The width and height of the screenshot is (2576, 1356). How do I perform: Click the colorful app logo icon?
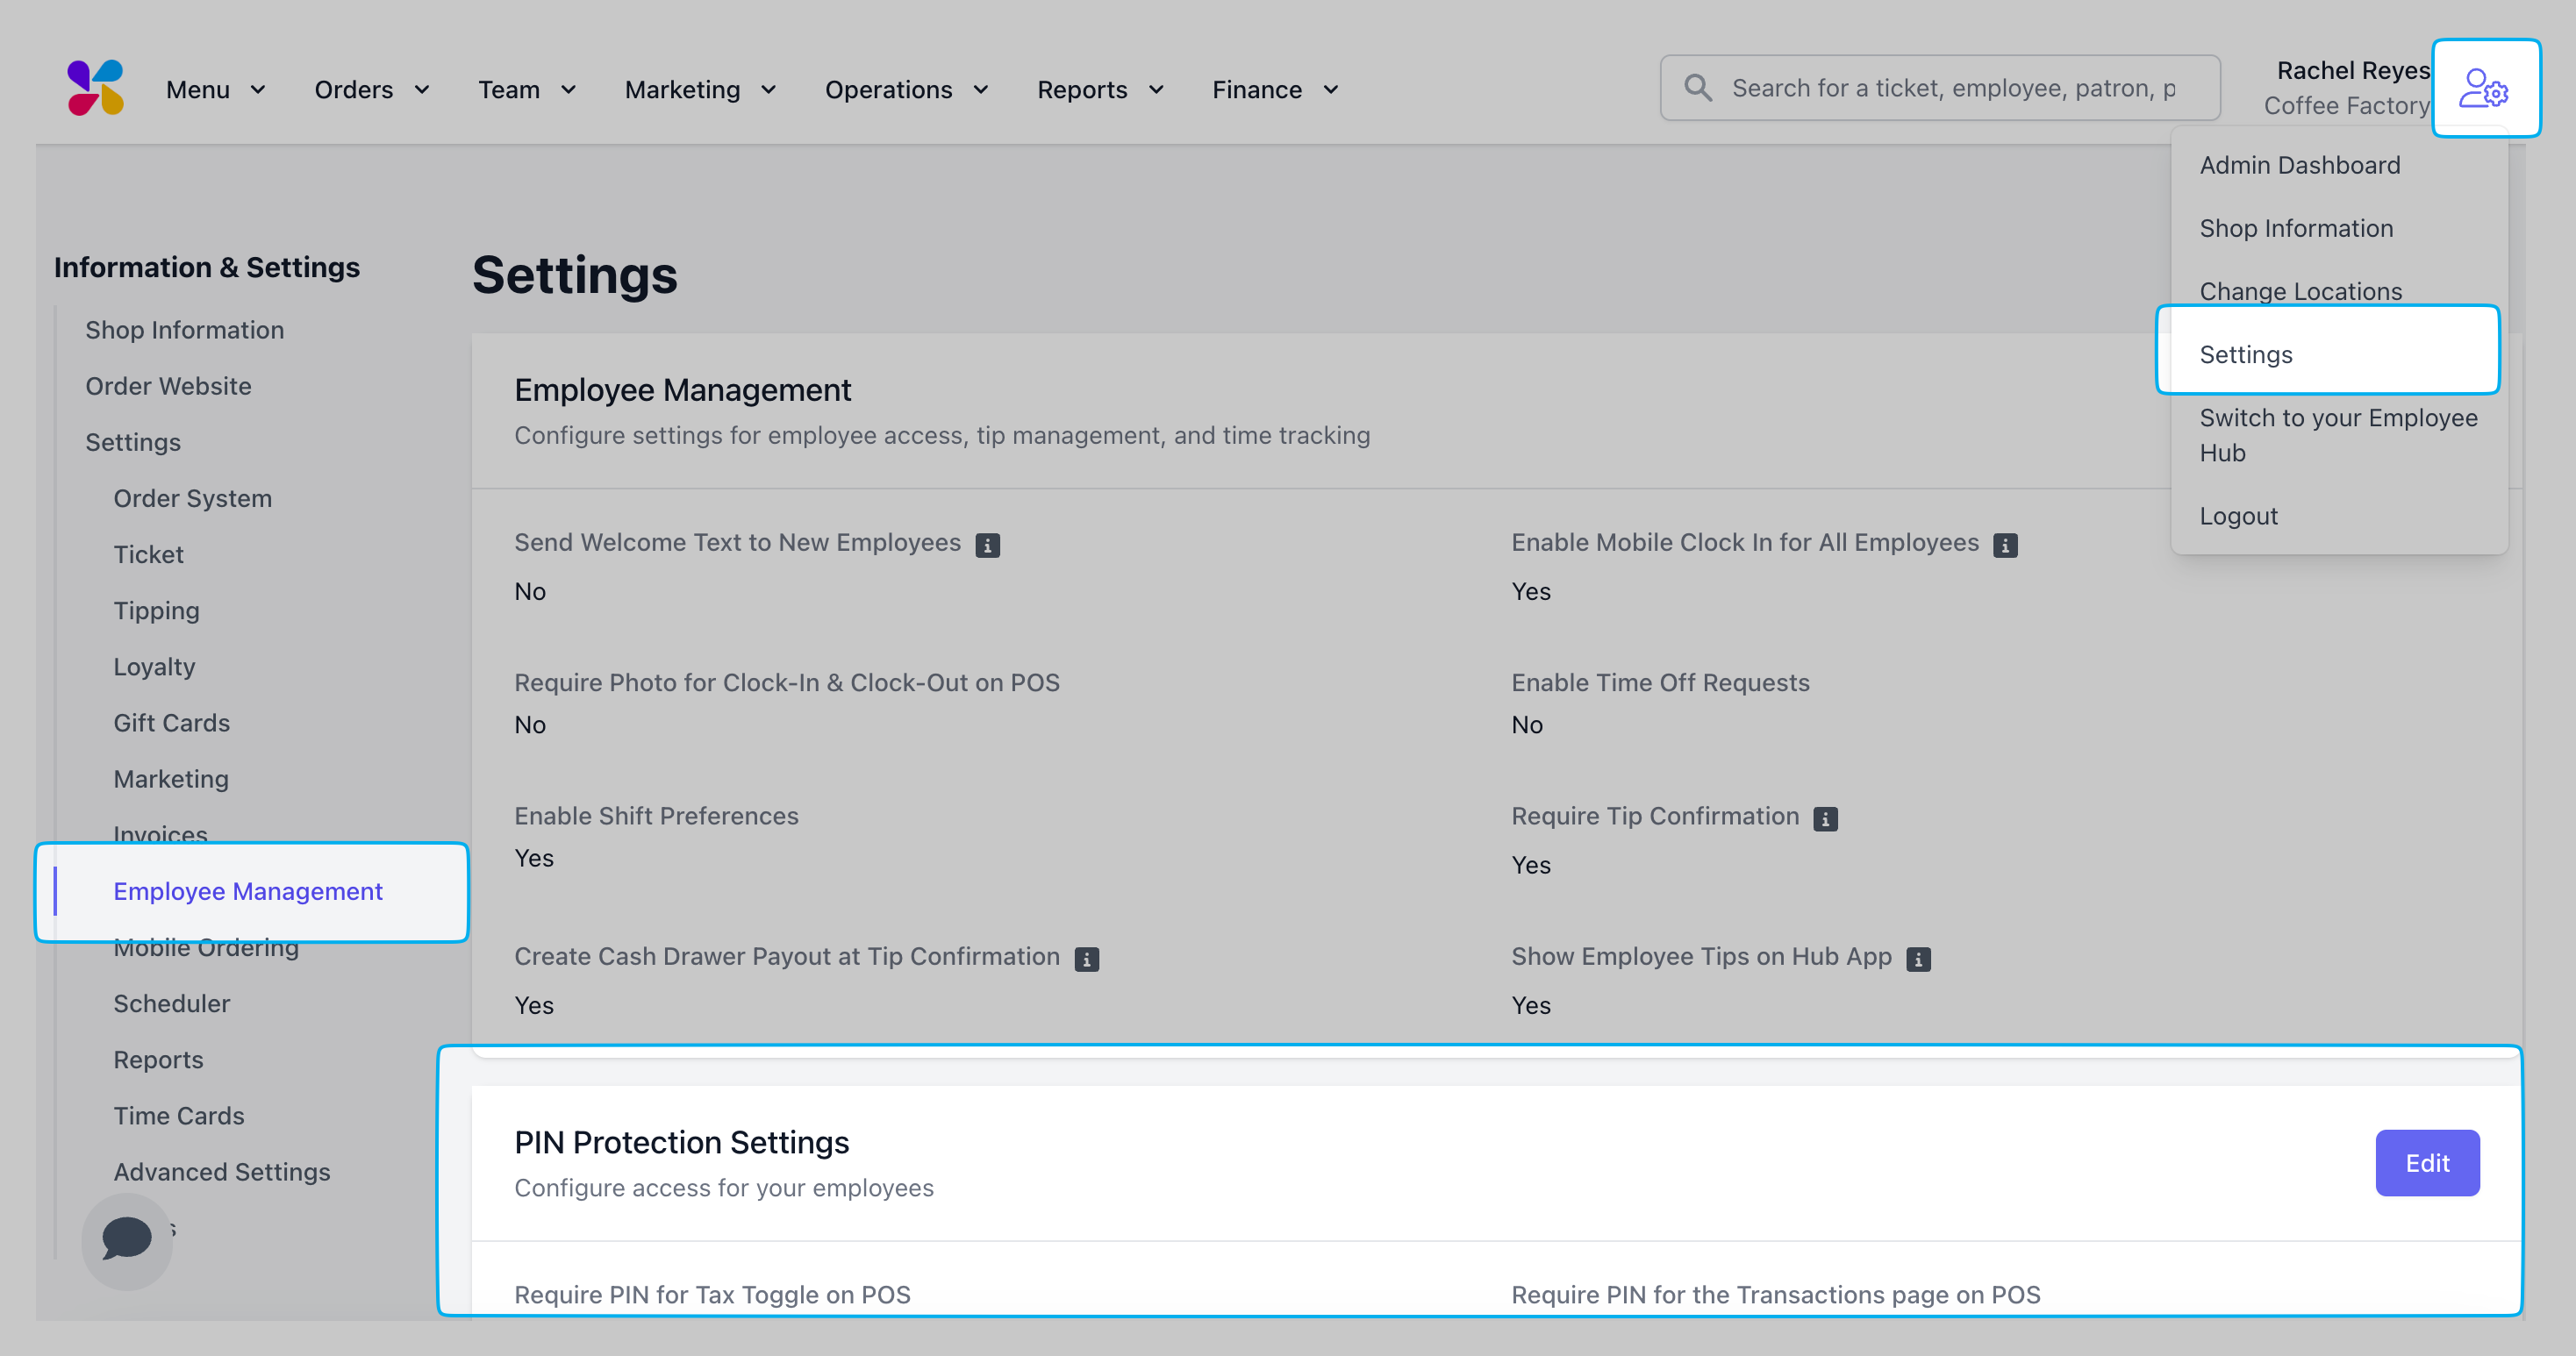coord(95,88)
